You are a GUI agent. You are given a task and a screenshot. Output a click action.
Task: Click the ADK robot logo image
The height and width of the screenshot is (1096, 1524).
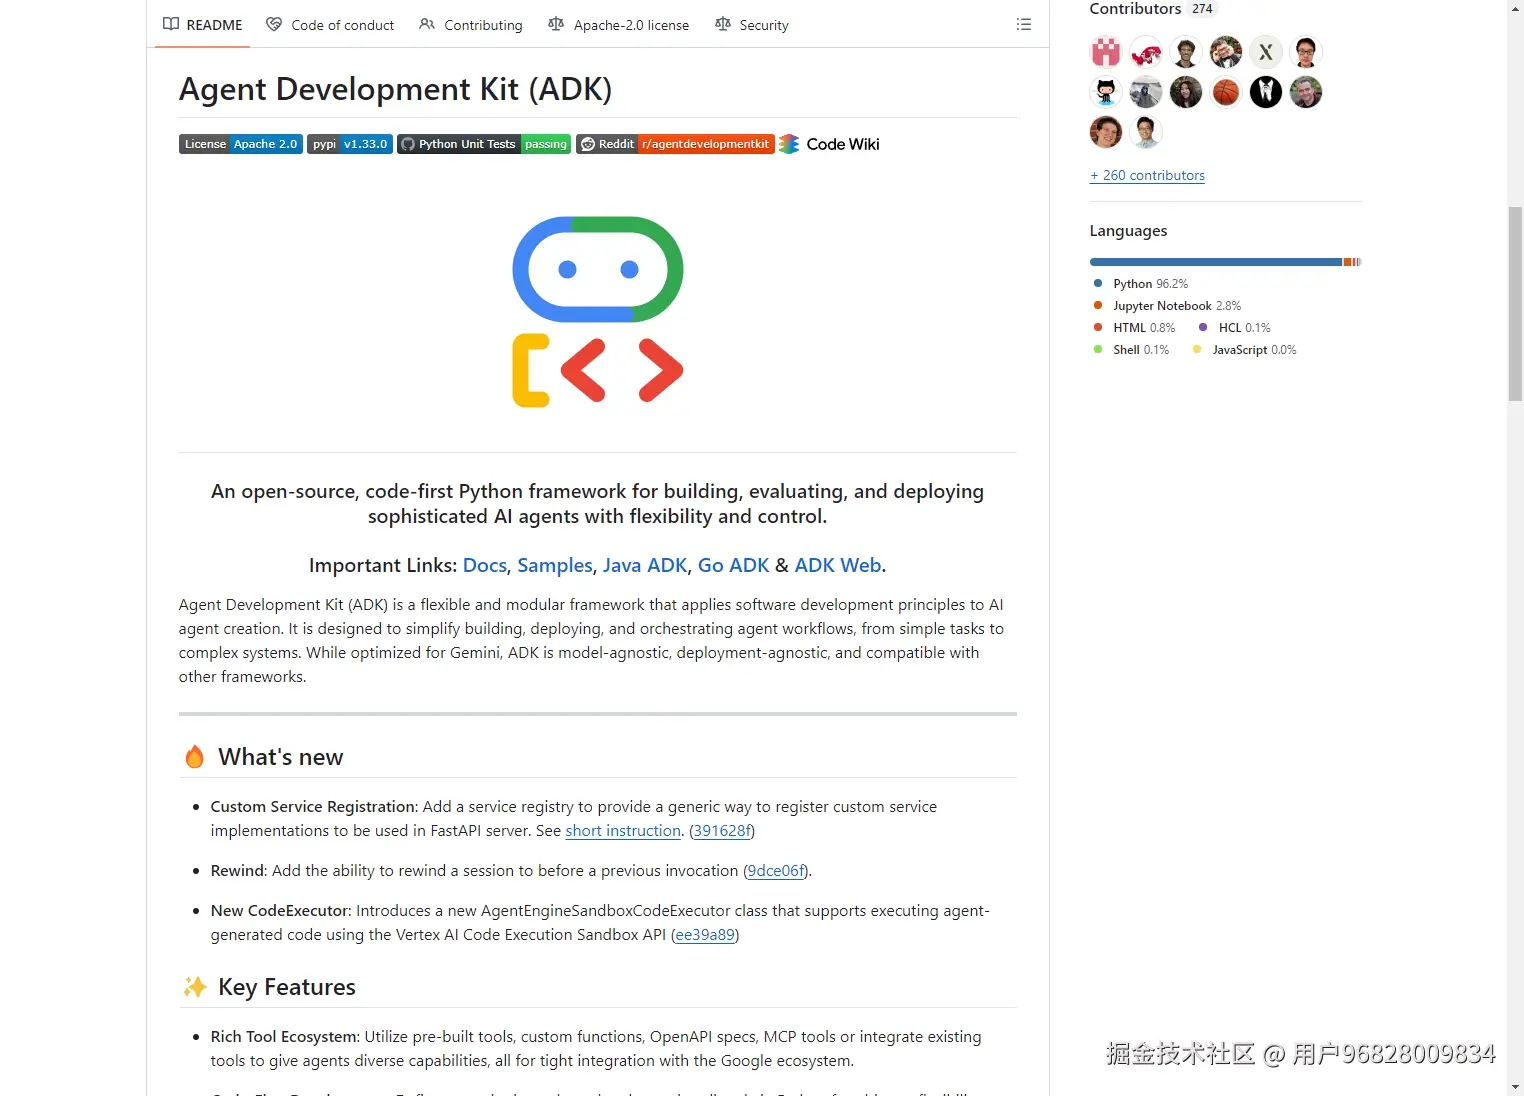(x=598, y=312)
